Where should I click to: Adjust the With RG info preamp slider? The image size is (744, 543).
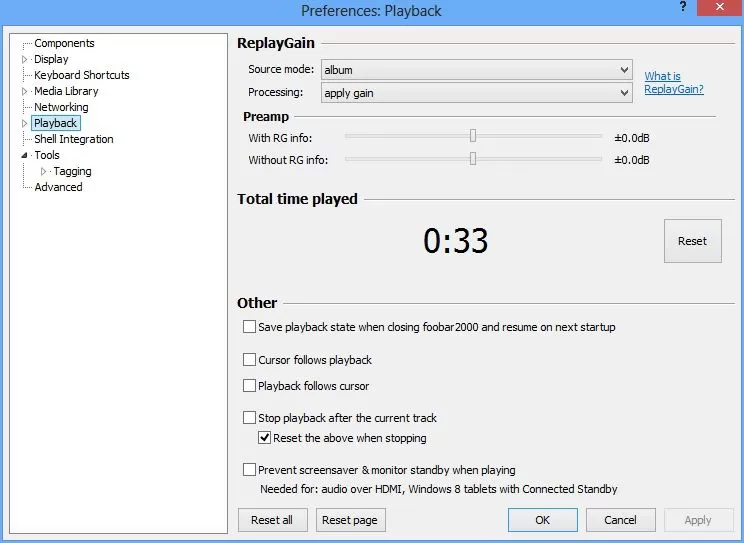click(x=473, y=136)
